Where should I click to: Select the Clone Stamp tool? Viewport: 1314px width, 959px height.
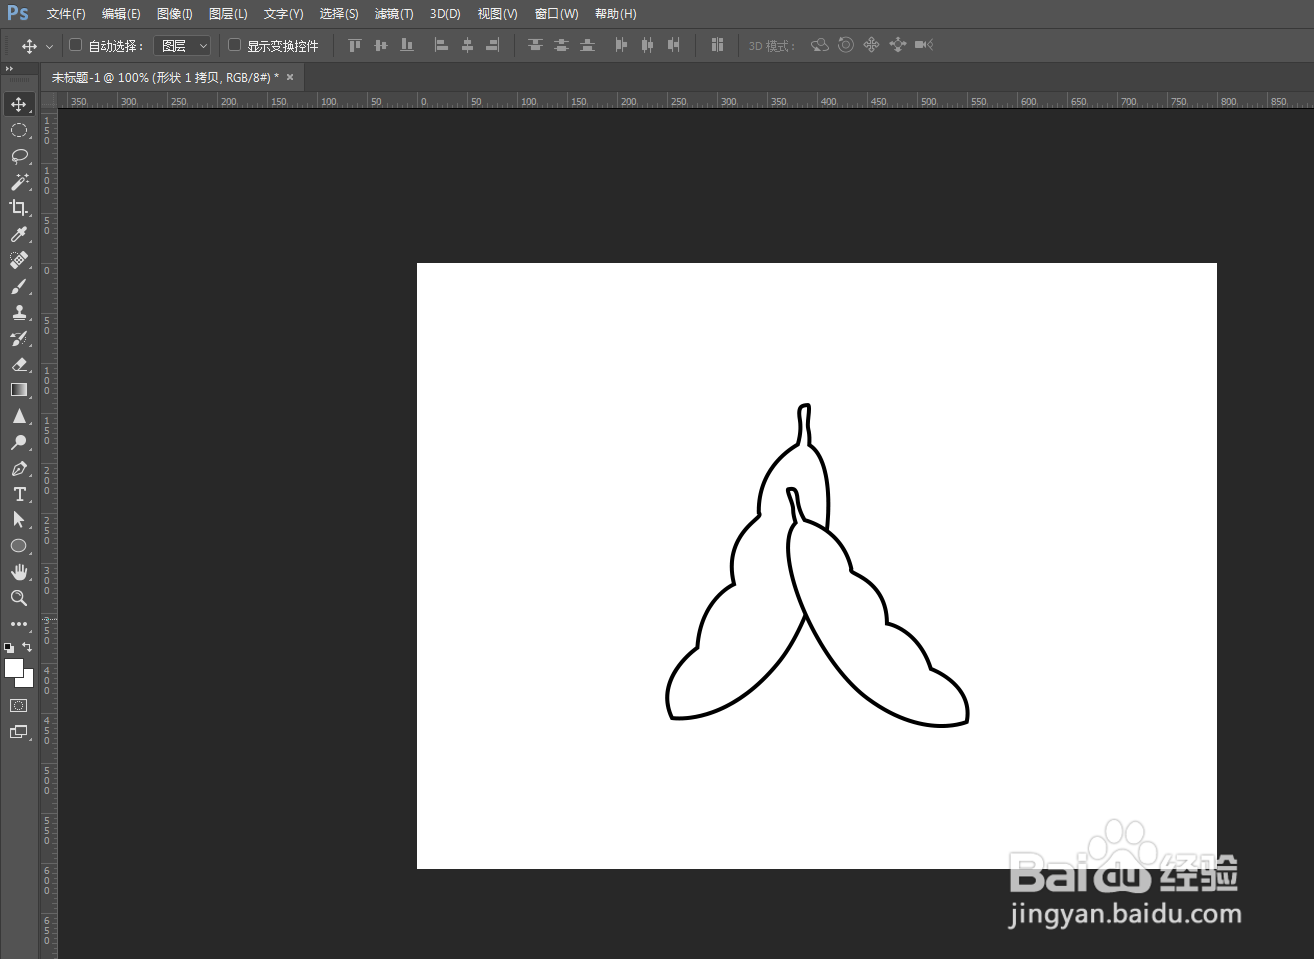(19, 312)
